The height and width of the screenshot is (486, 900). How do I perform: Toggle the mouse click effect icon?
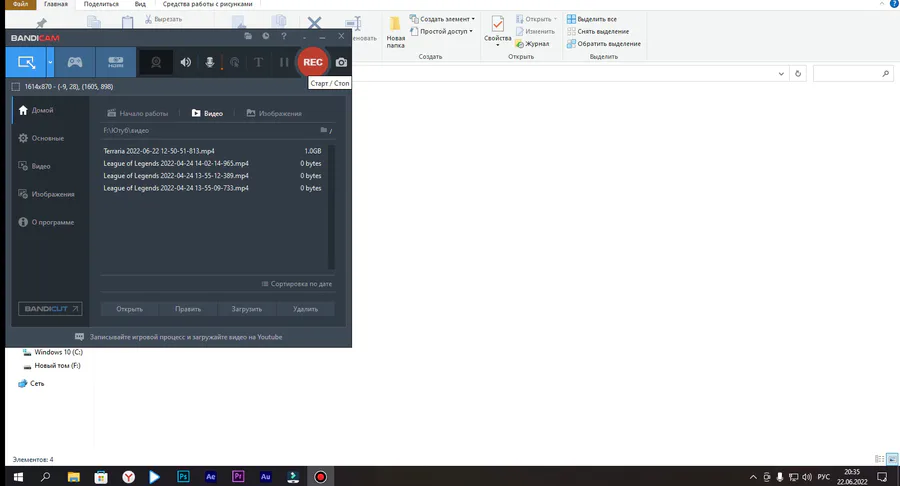click(x=235, y=62)
